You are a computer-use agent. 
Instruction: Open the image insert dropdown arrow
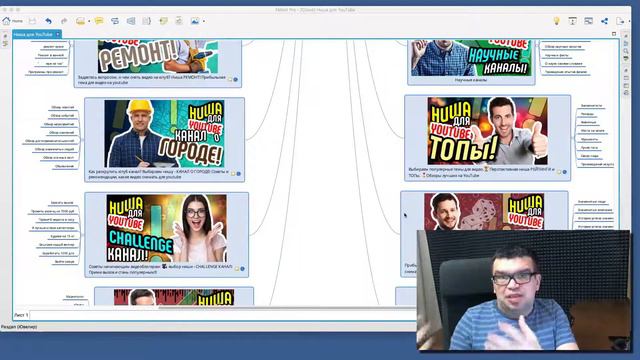tap(204, 21)
